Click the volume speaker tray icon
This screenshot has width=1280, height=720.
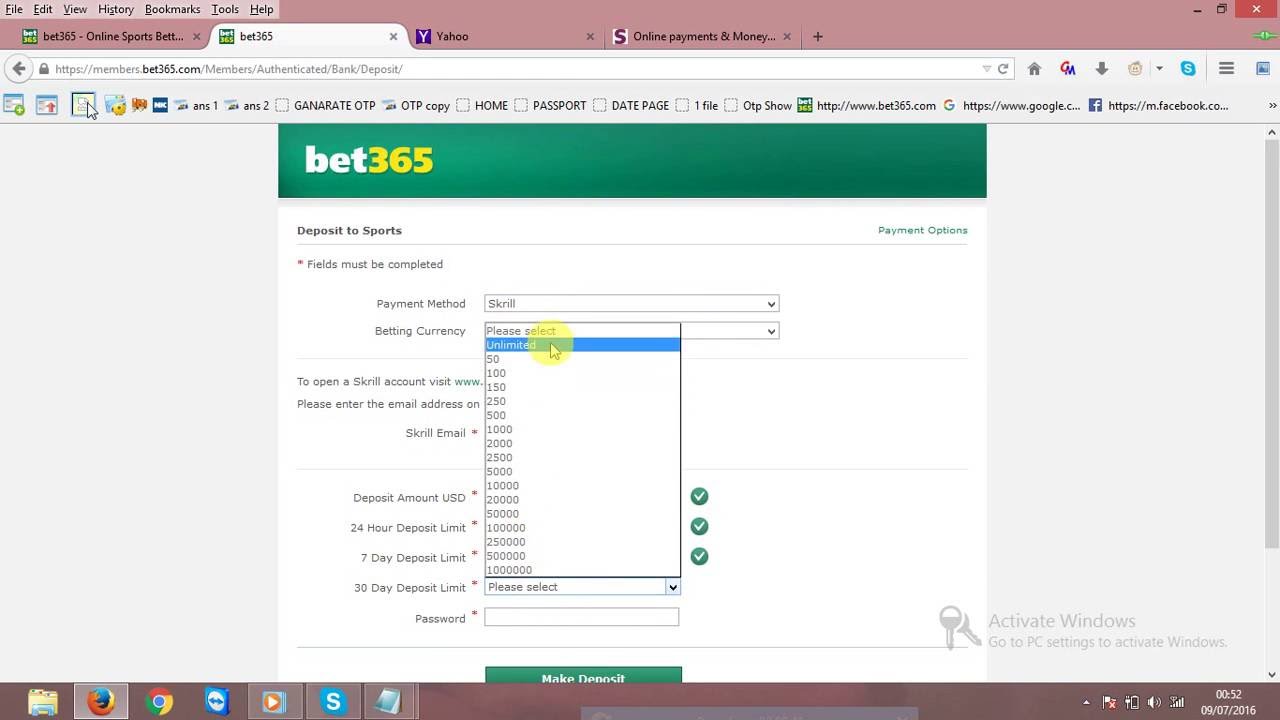pos(1155,702)
